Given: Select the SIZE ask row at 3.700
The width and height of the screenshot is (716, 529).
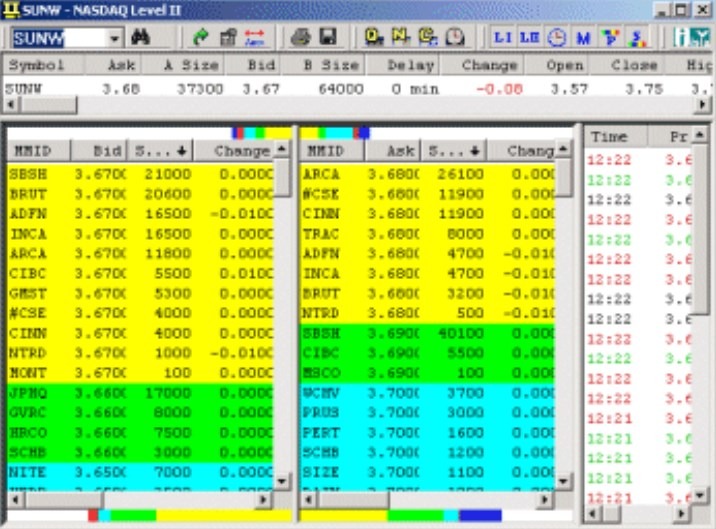Looking at the screenshot, I should [427, 472].
